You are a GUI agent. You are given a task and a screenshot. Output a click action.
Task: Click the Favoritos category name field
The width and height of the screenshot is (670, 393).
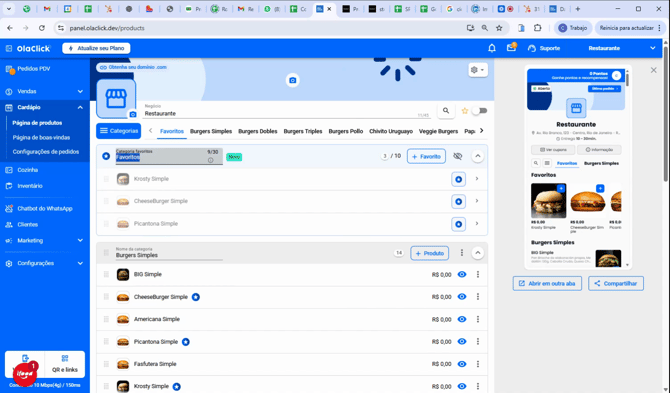point(169,156)
